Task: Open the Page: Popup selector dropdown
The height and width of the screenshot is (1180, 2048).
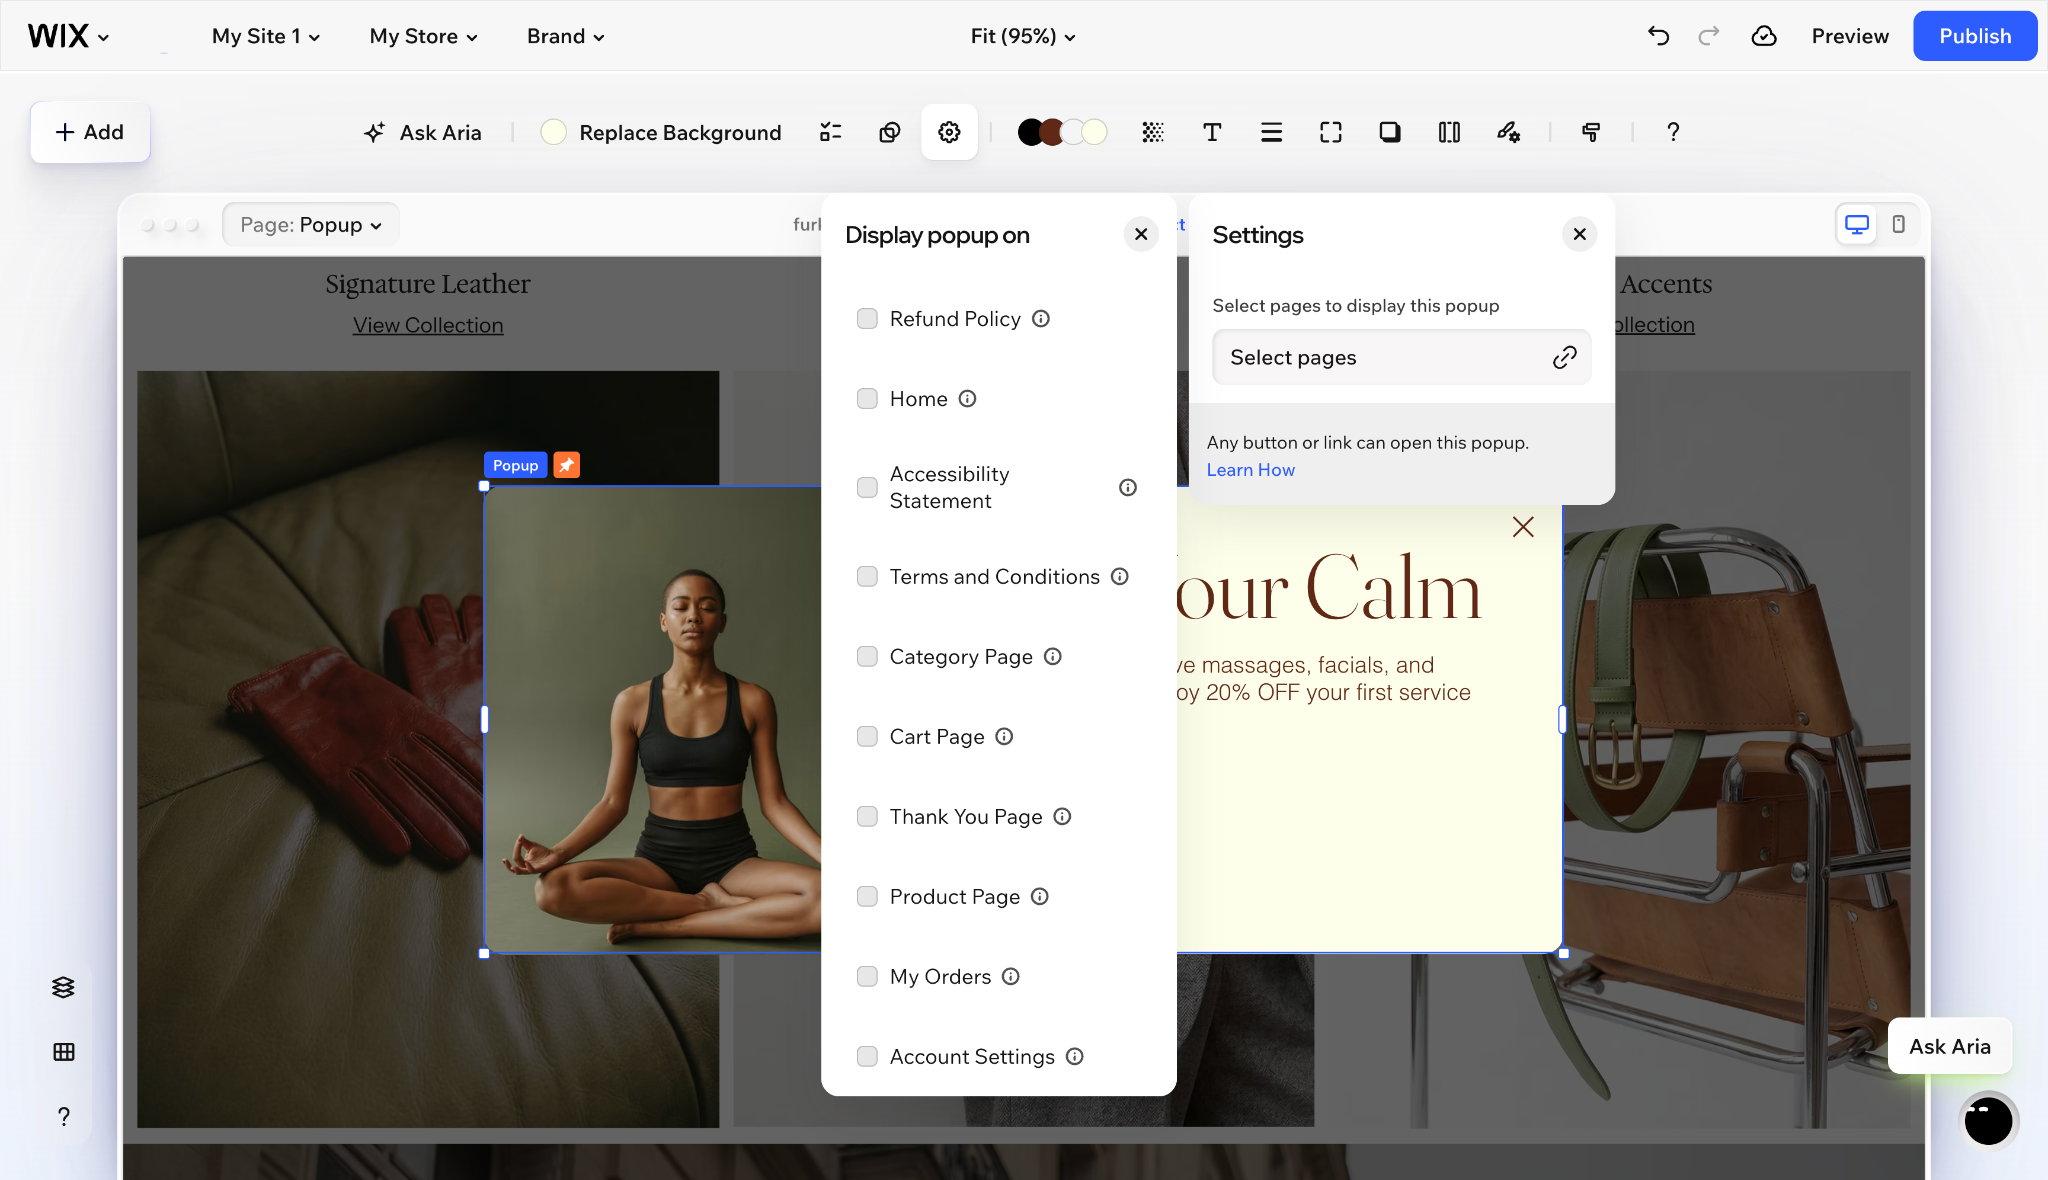Action: [311, 224]
